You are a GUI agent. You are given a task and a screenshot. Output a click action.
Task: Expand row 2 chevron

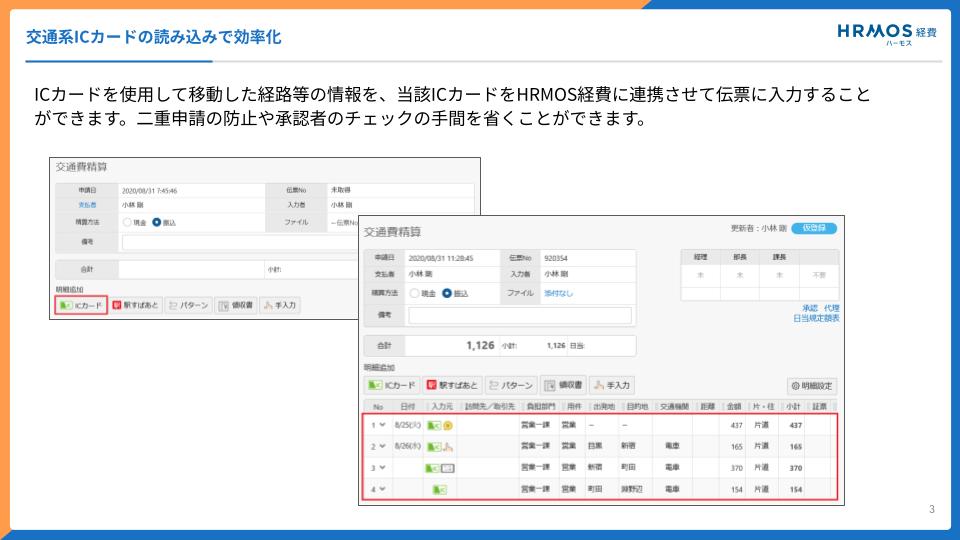coord(383,446)
